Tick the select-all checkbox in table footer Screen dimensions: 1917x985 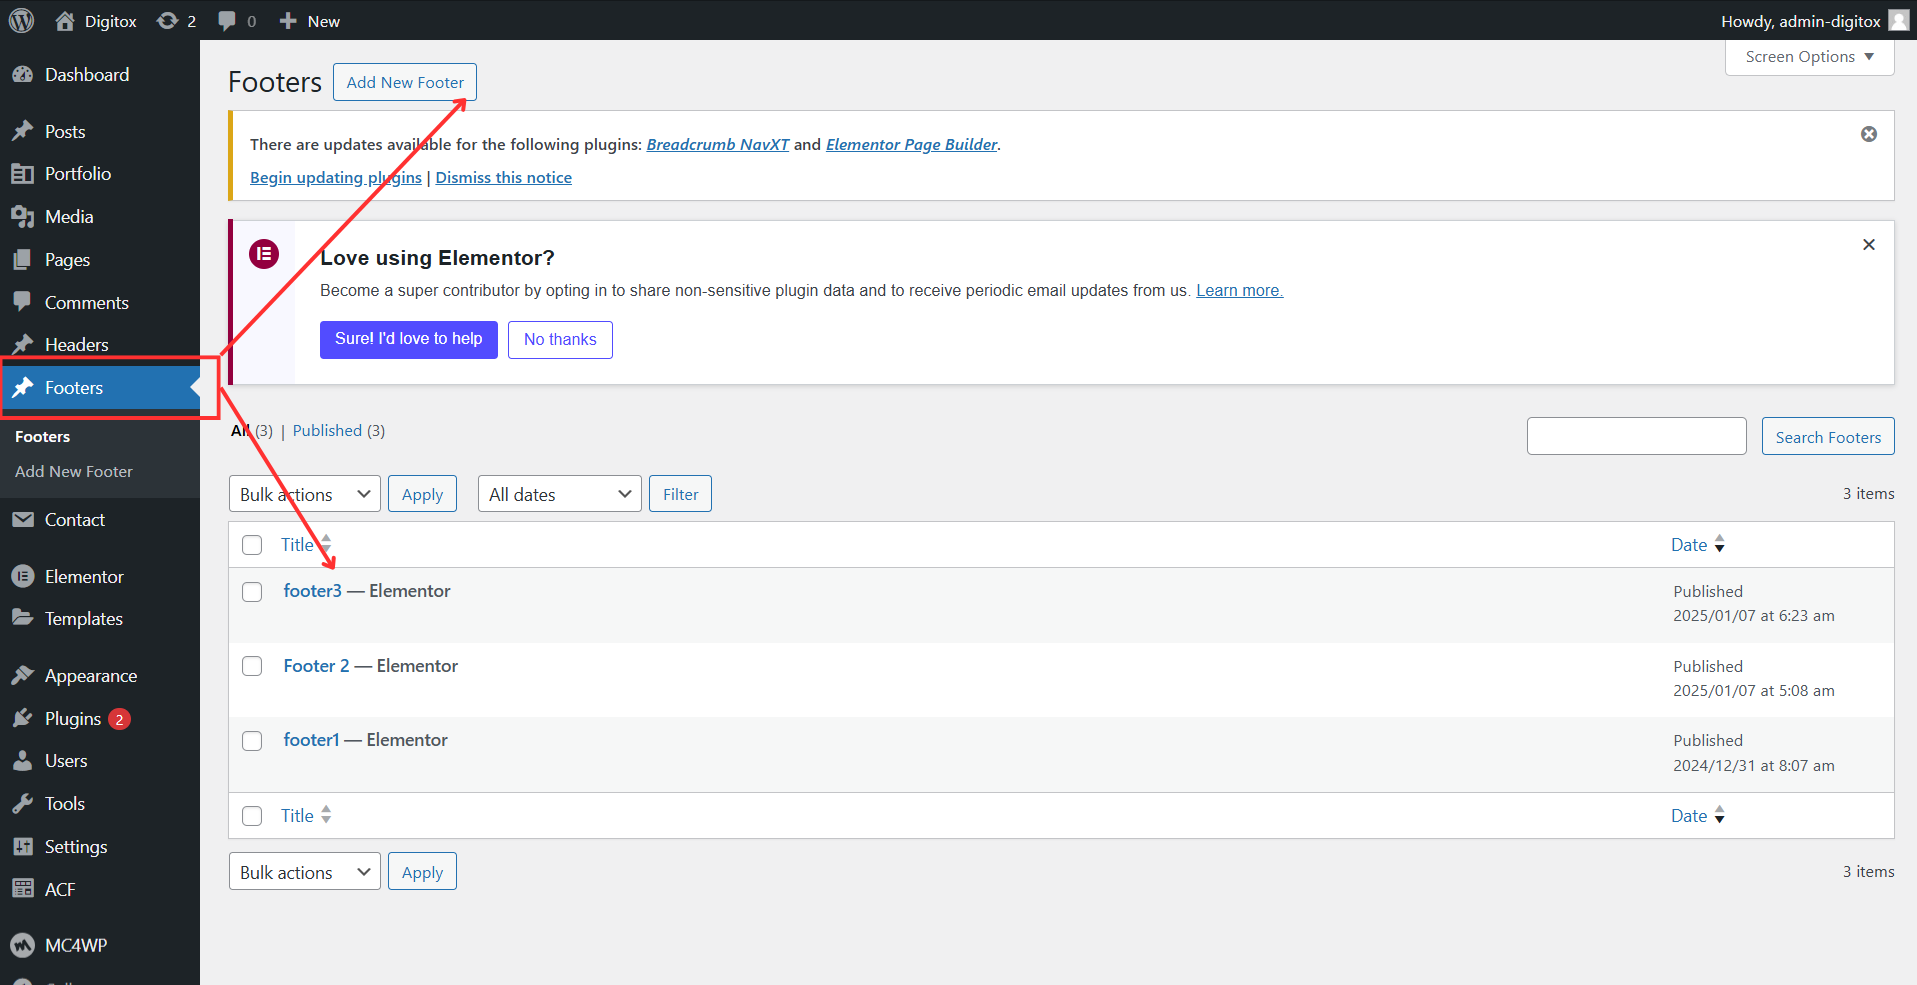252,816
